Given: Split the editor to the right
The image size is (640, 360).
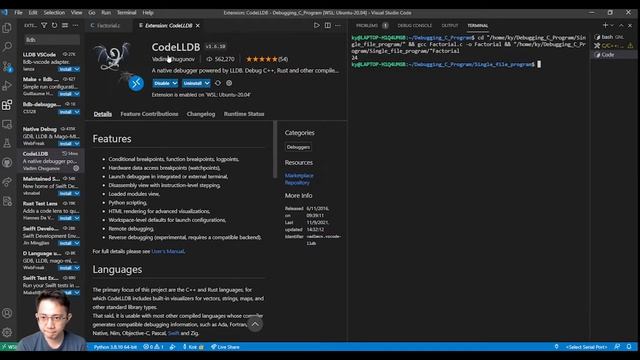Looking at the screenshot, I should [327, 25].
